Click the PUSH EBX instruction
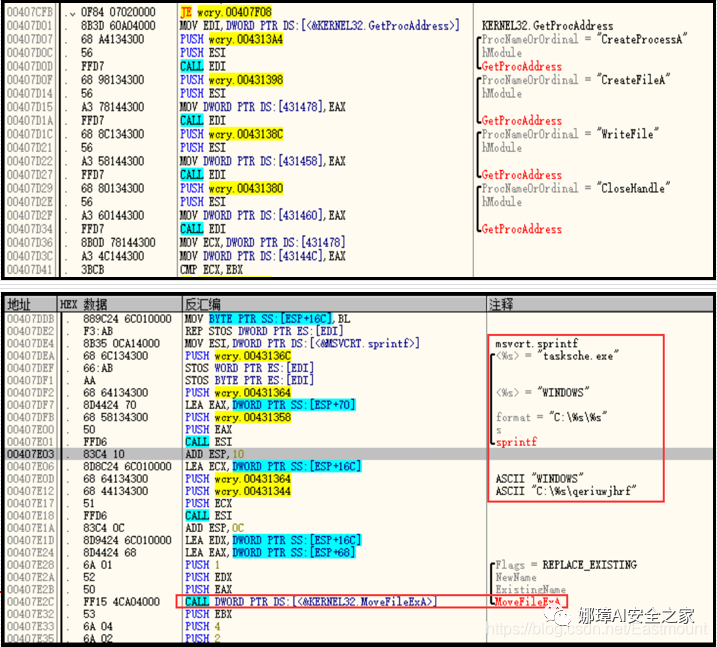This screenshot has width=717, height=647. (209, 614)
